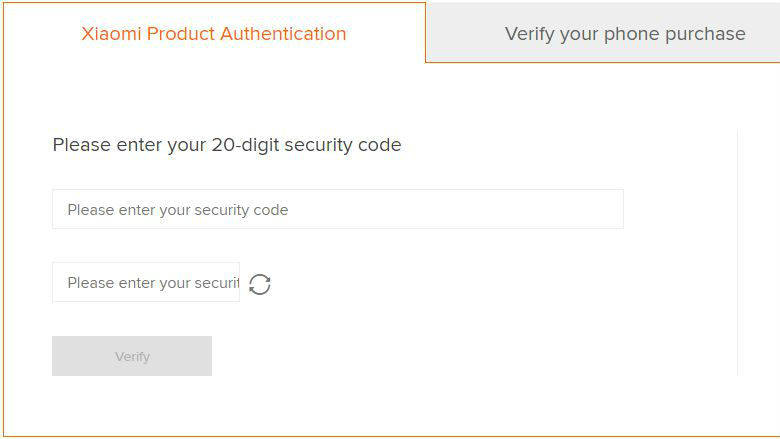Viewport: 780px width, 439px height.
Task: Focus the 20-digit security code field
Action: point(337,210)
